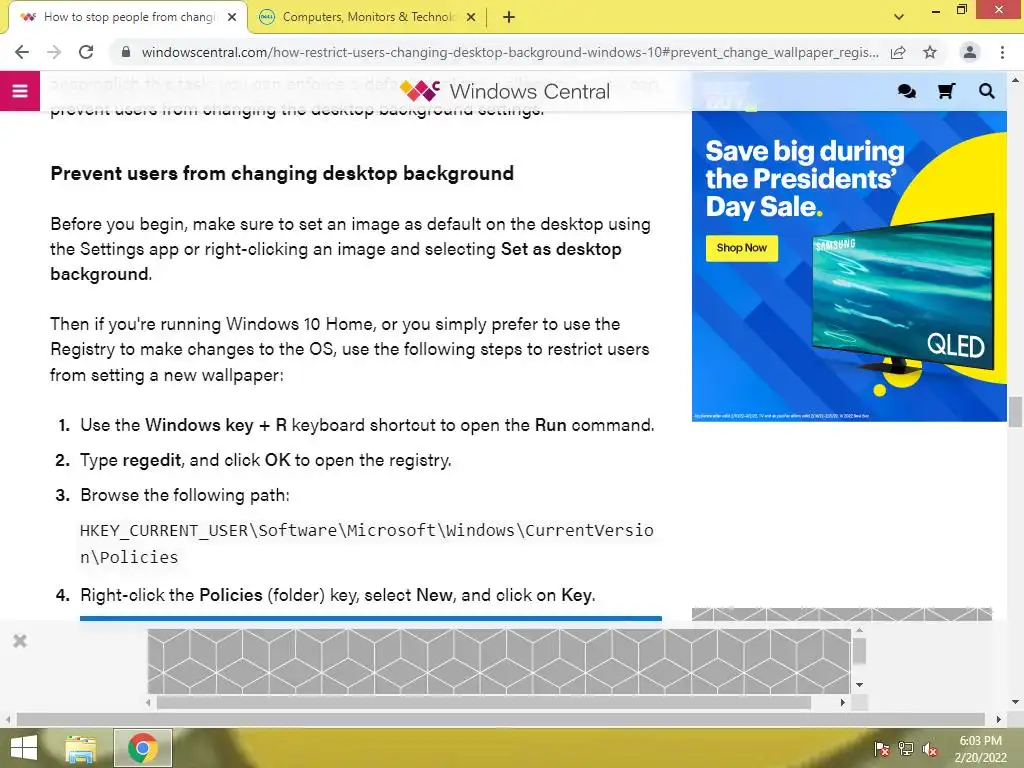Click the bottom banner ad placeholder
Screen dimensions: 1024x768
point(499,661)
